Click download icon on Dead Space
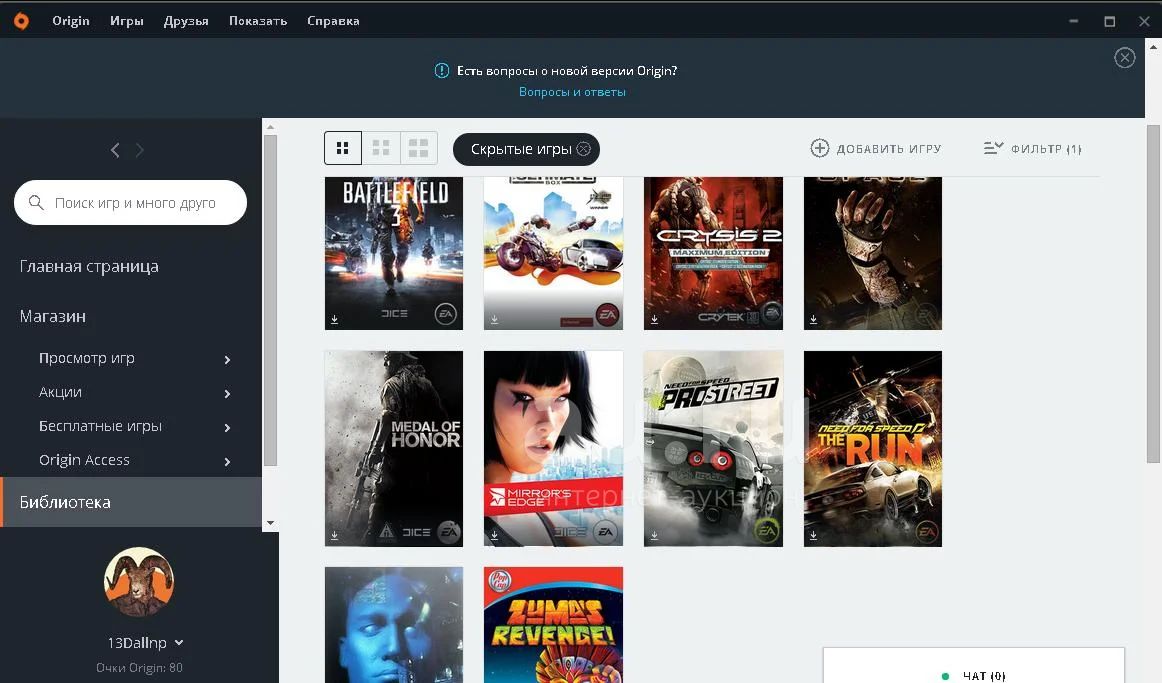This screenshot has width=1162, height=683. click(814, 319)
